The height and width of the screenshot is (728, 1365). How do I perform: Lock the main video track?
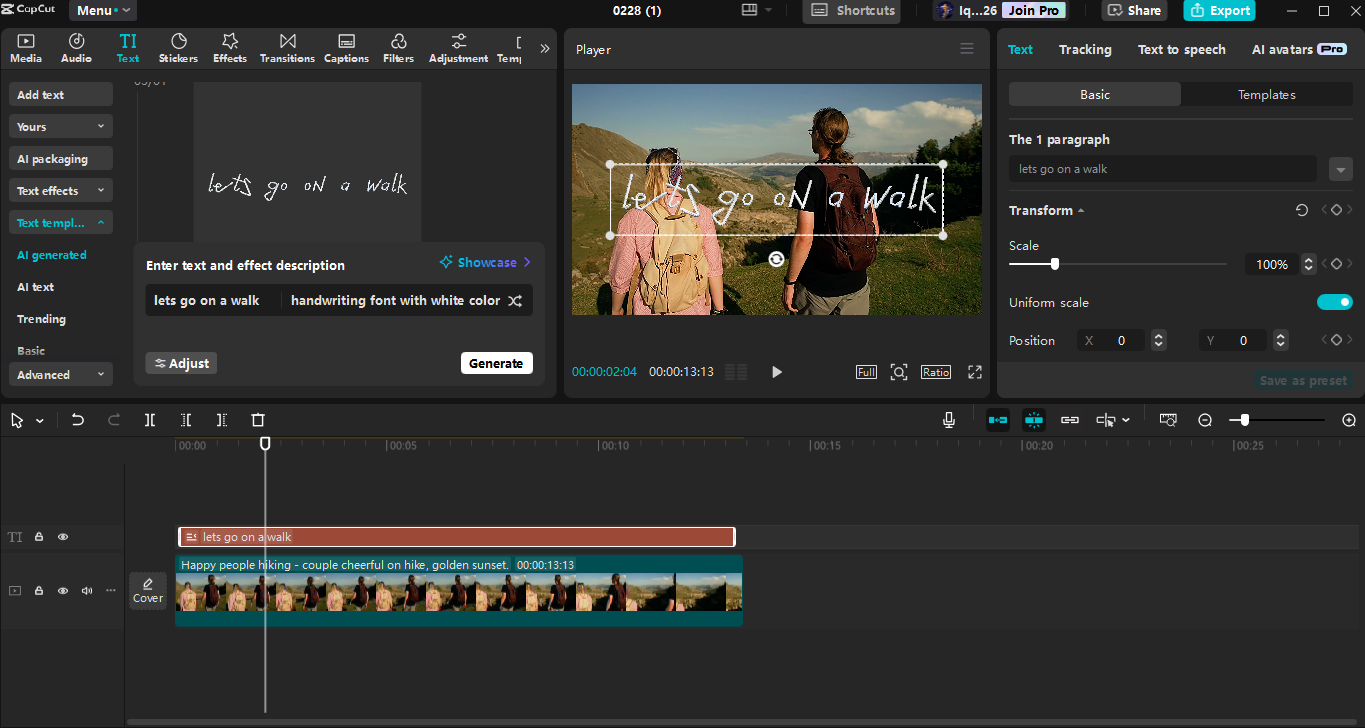coord(39,591)
